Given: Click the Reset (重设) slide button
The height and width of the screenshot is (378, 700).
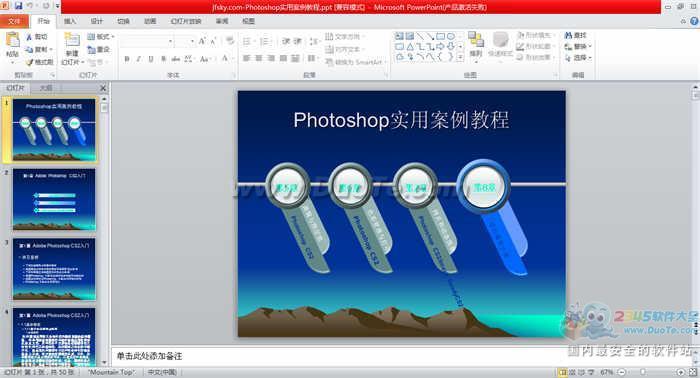Looking at the screenshot, I should point(99,49).
